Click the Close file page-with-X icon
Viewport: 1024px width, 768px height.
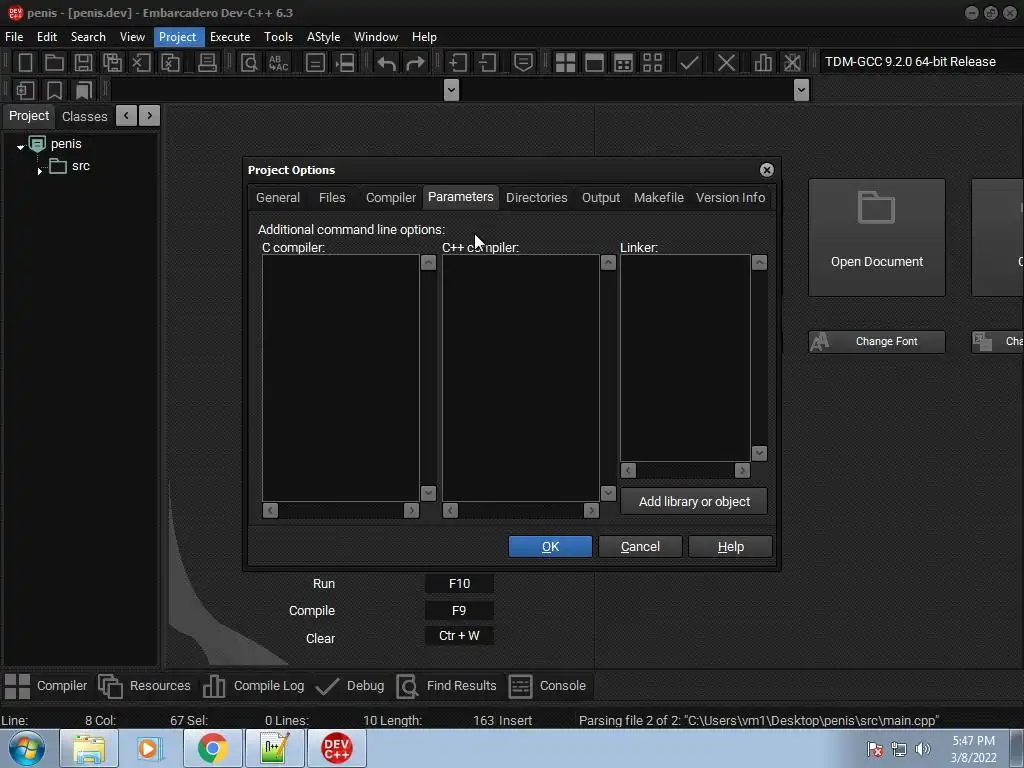pyautogui.click(x=141, y=63)
